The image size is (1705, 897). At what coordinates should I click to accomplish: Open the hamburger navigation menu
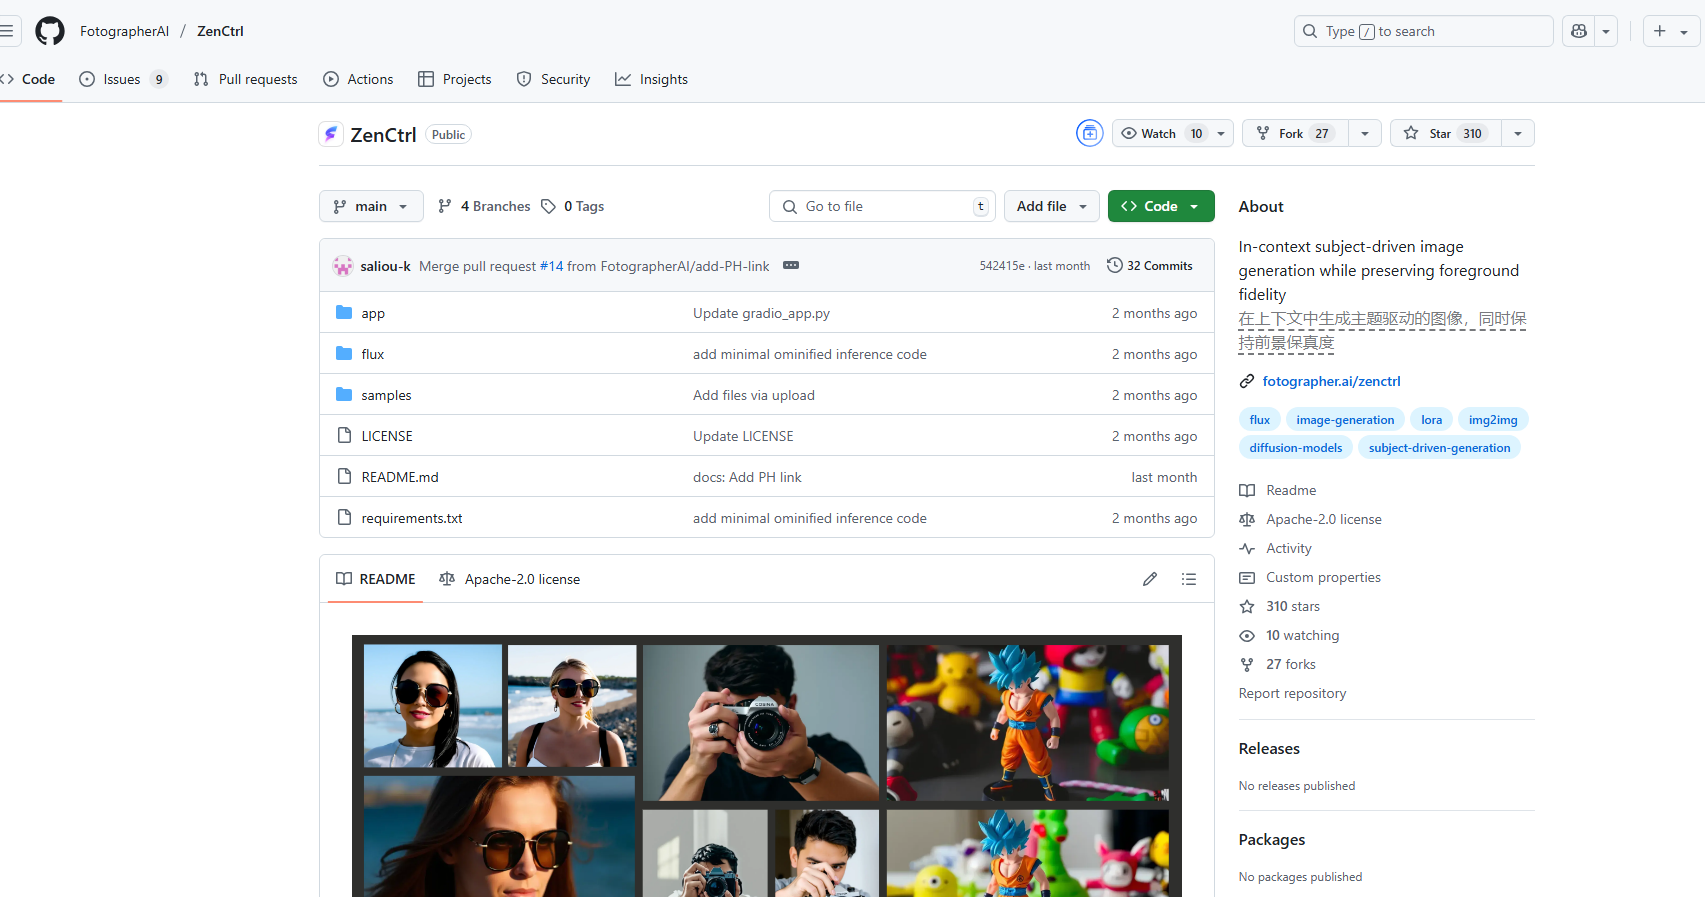[x=7, y=31]
